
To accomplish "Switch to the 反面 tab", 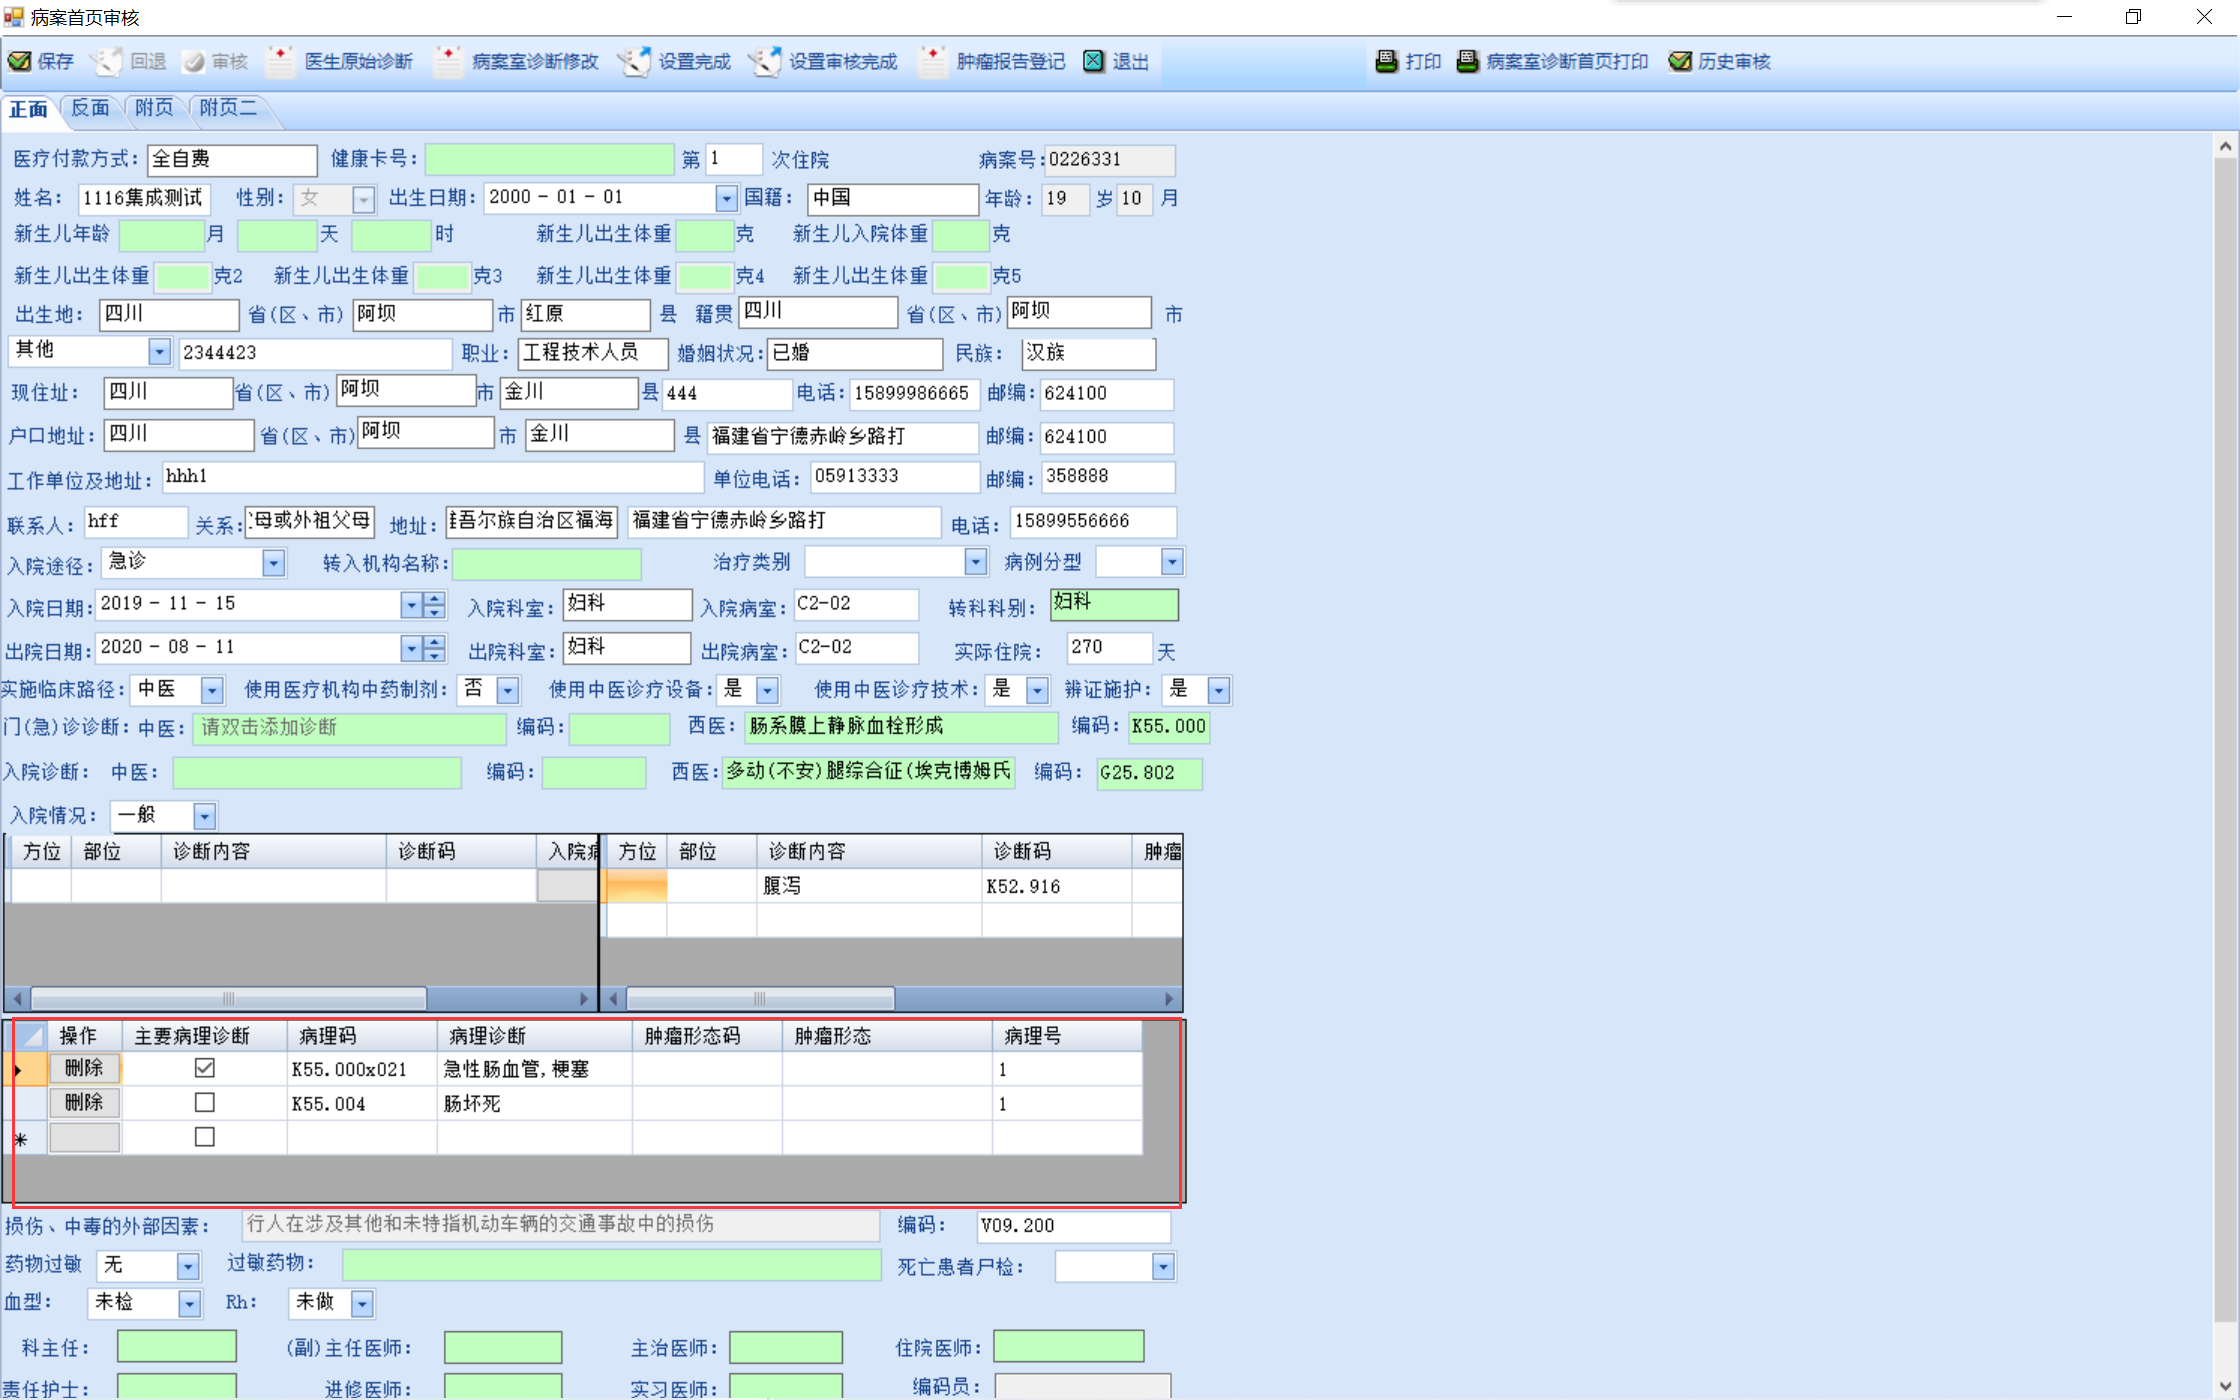I will [x=90, y=108].
